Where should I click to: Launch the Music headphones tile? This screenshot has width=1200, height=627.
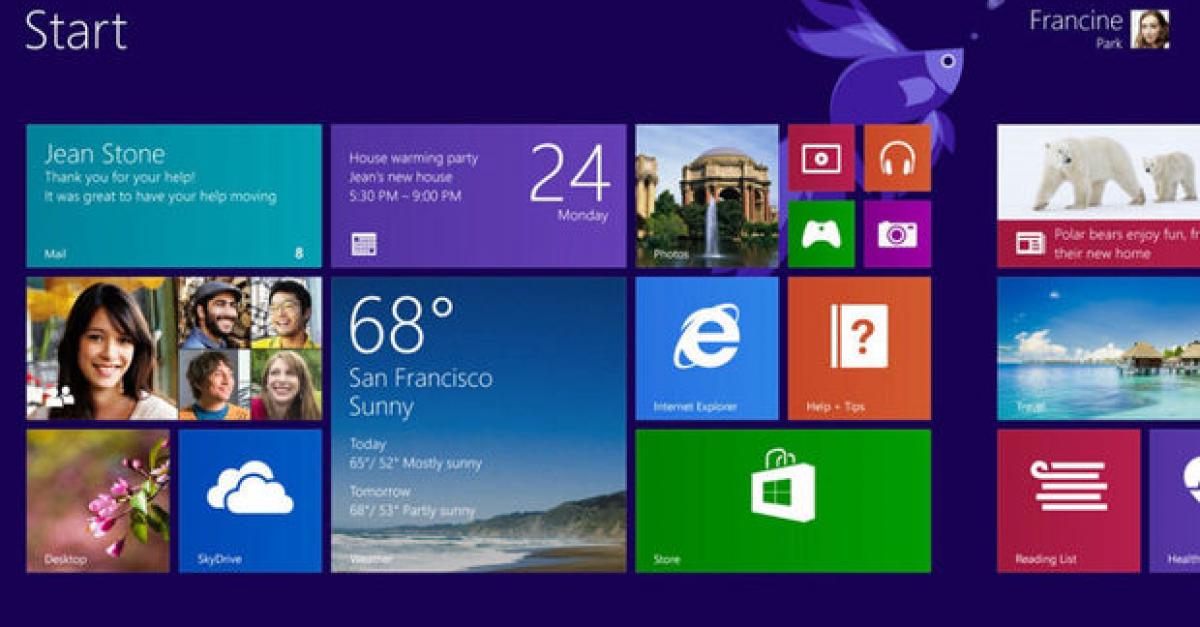(897, 158)
